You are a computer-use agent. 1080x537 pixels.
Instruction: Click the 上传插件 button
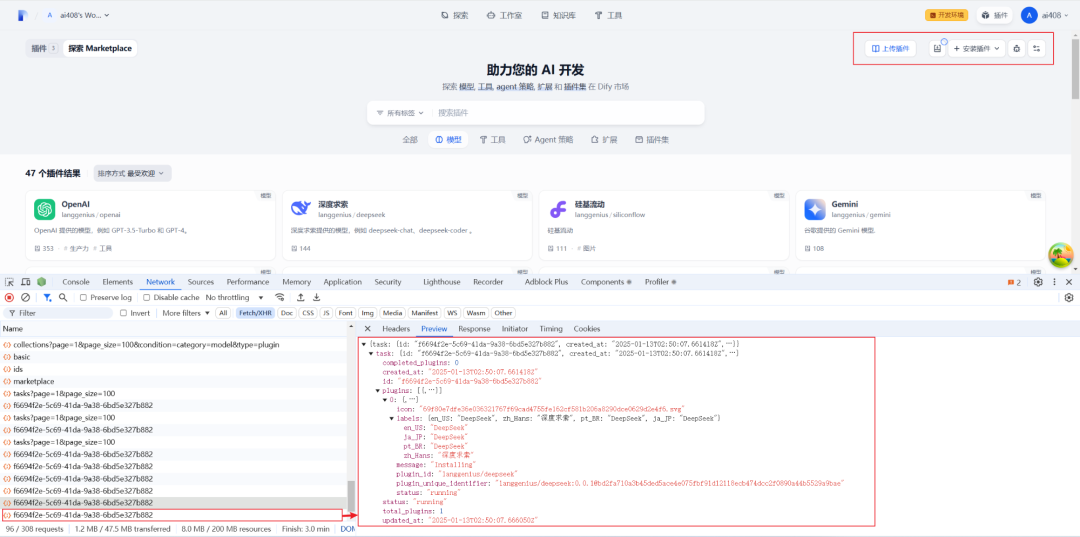(x=891, y=49)
